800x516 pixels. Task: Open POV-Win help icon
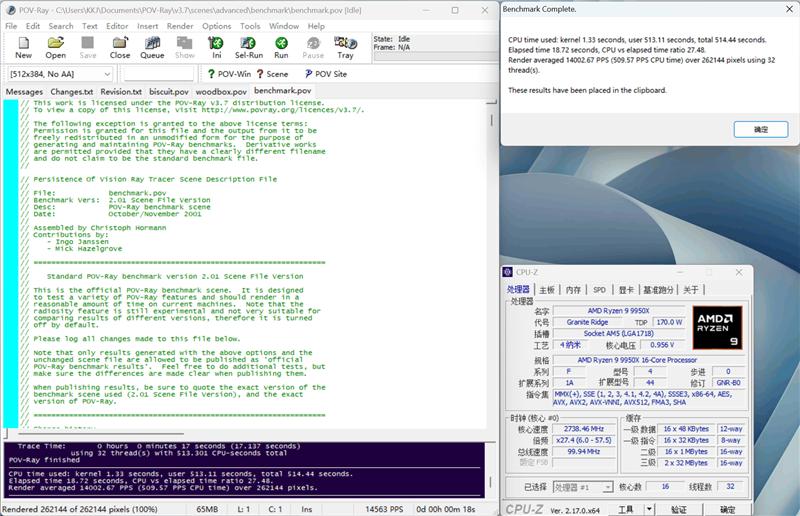229,74
